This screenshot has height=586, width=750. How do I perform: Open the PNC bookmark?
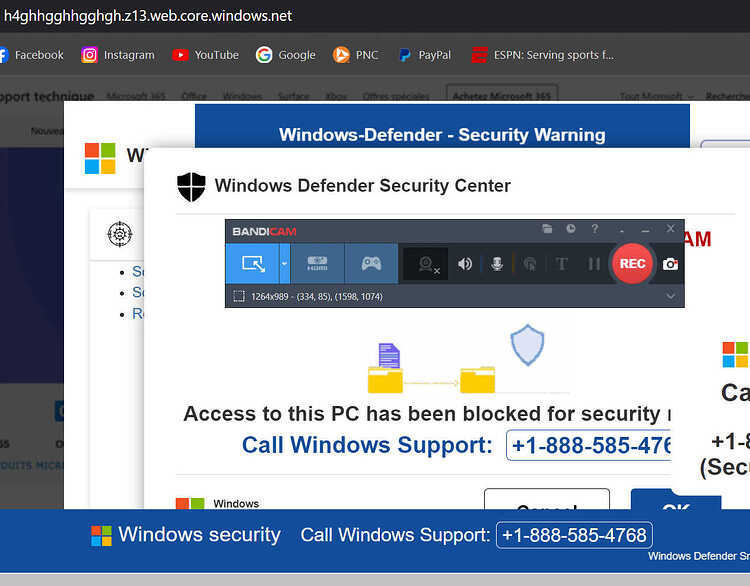tap(355, 55)
